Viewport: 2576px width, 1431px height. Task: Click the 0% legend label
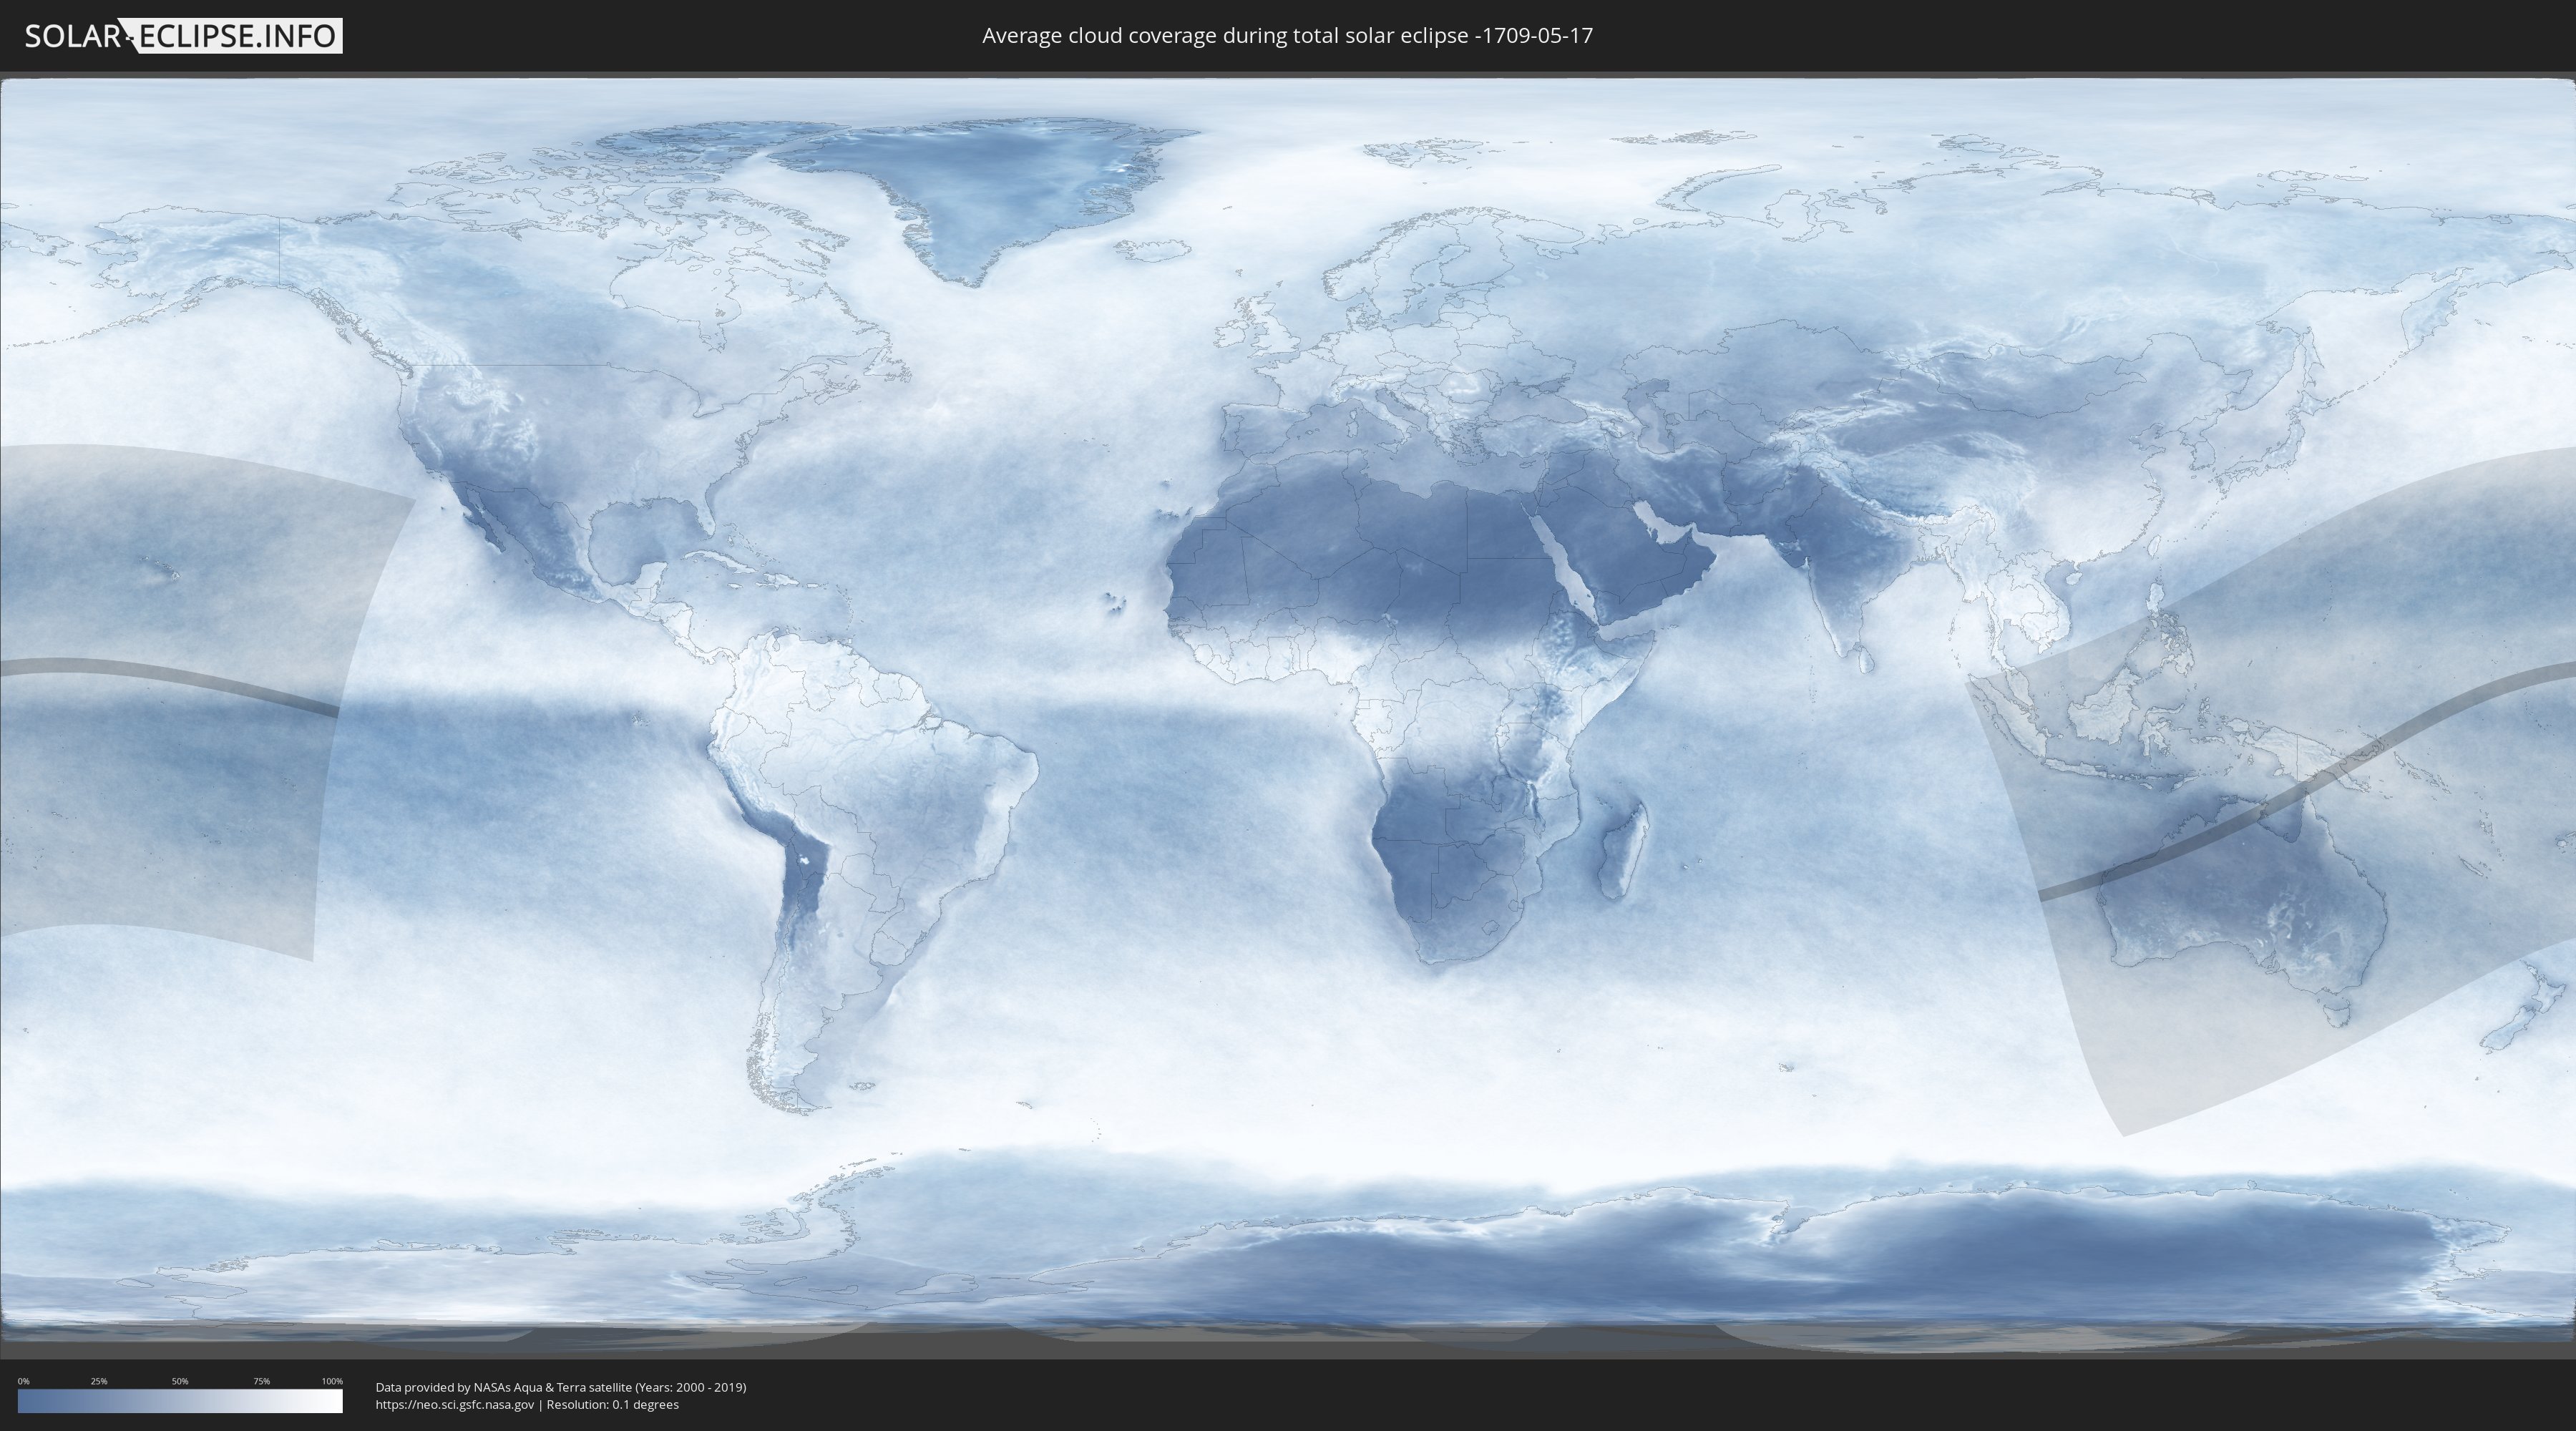coord(24,1381)
